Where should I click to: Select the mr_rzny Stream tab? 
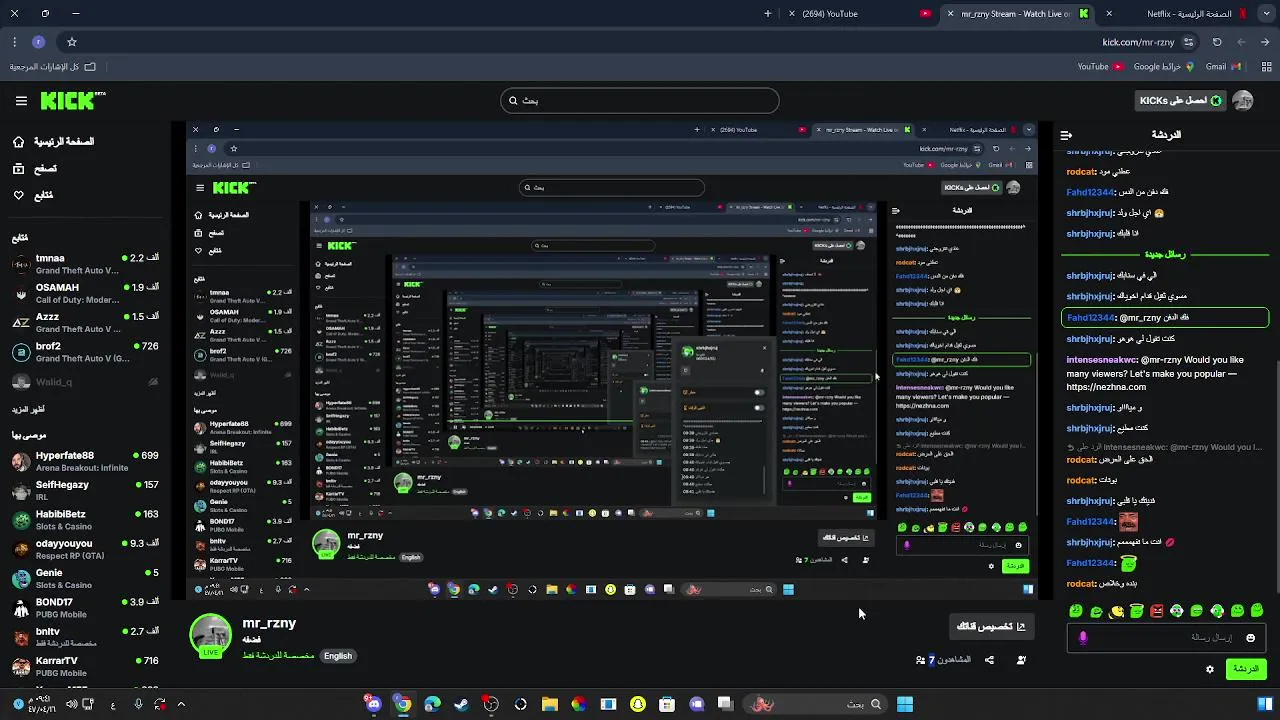tap(1015, 14)
